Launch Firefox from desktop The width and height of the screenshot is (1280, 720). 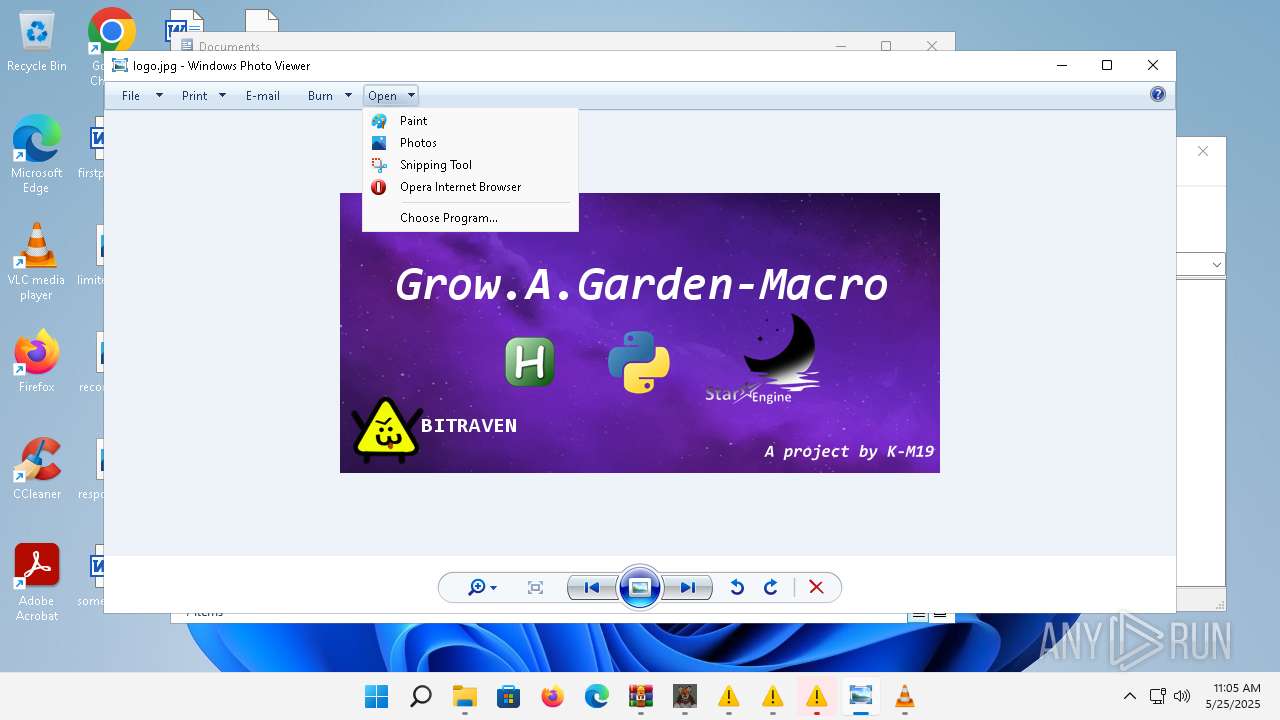tap(37, 362)
